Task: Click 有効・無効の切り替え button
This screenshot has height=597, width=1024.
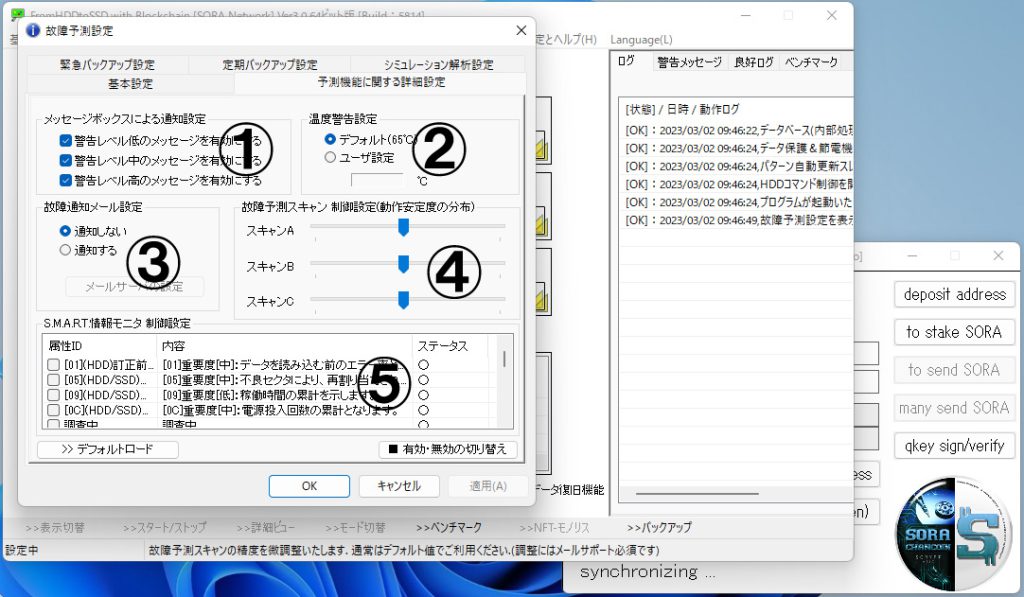Action: 448,449
